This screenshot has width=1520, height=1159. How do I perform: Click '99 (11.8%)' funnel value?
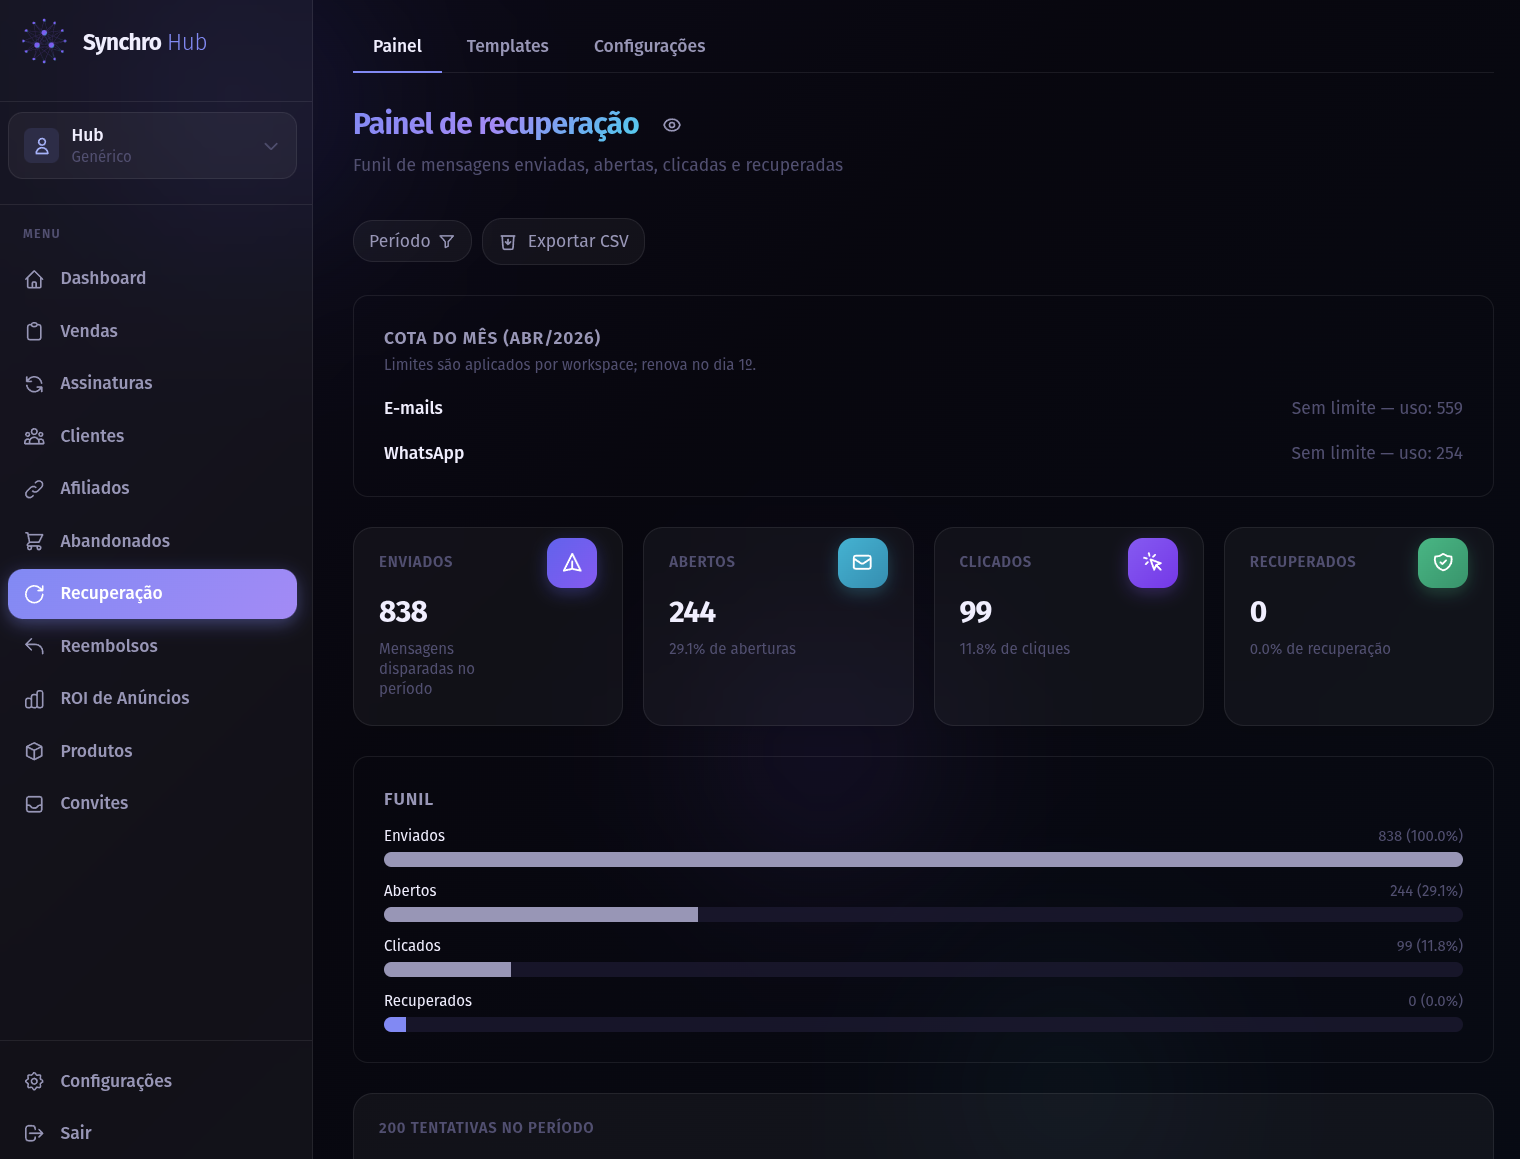[1430, 946]
